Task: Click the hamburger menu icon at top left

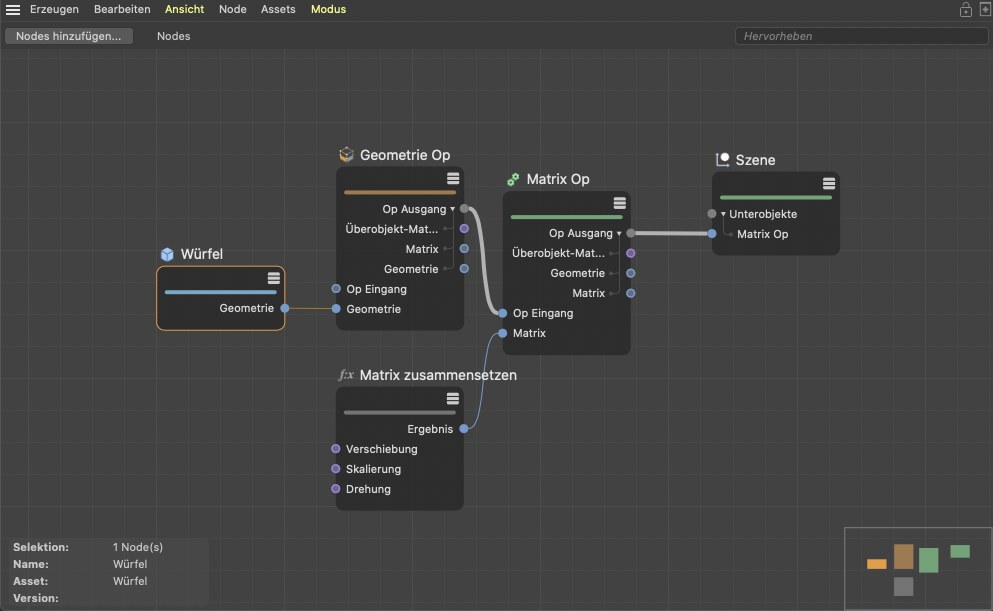Action: click(13, 9)
